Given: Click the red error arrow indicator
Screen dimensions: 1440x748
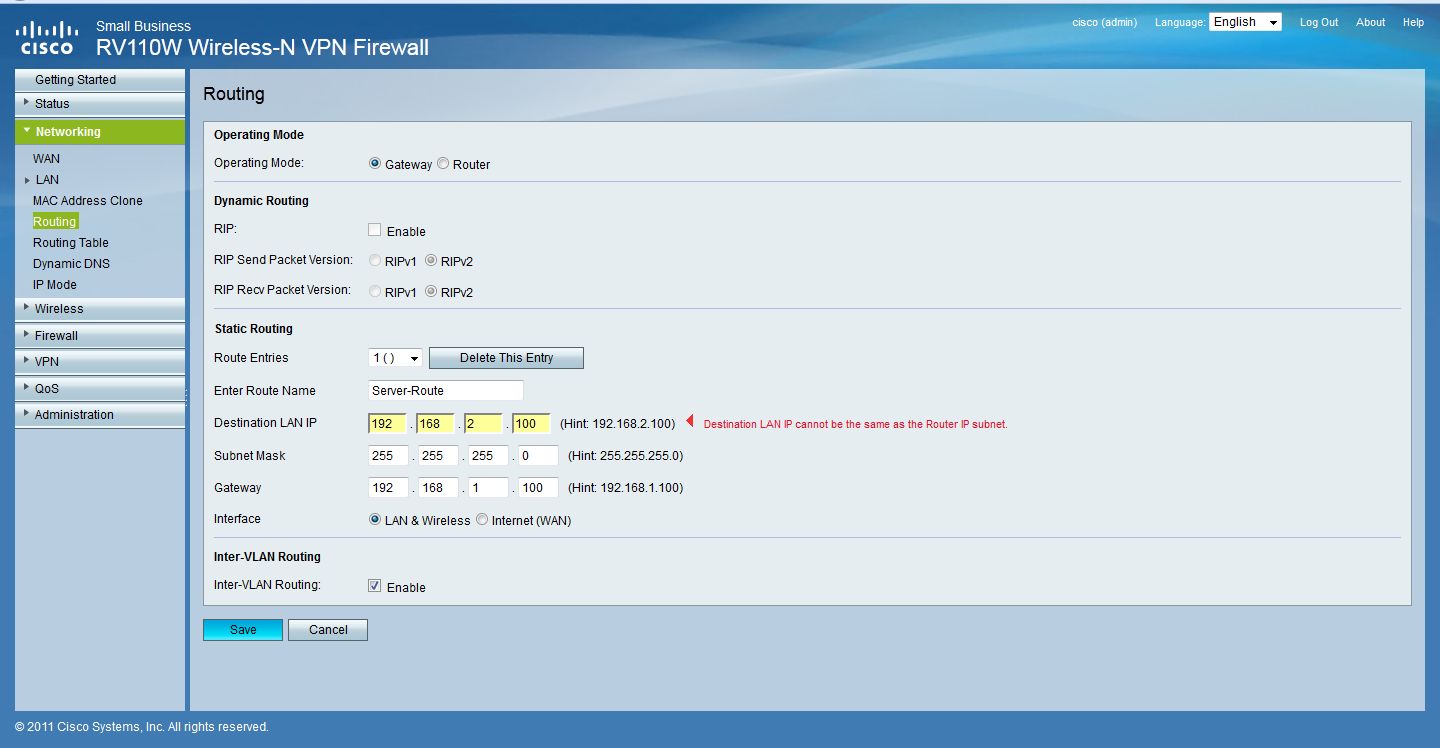Looking at the screenshot, I should click(689, 422).
